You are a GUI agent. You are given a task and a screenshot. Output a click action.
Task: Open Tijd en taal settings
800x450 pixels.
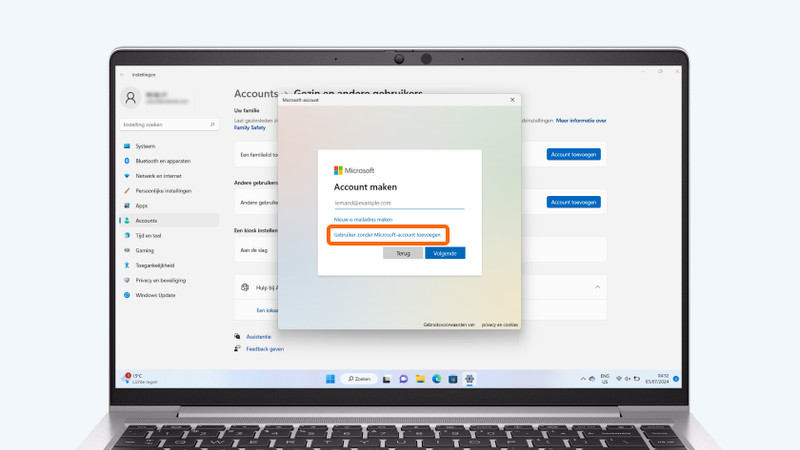[x=148, y=236]
